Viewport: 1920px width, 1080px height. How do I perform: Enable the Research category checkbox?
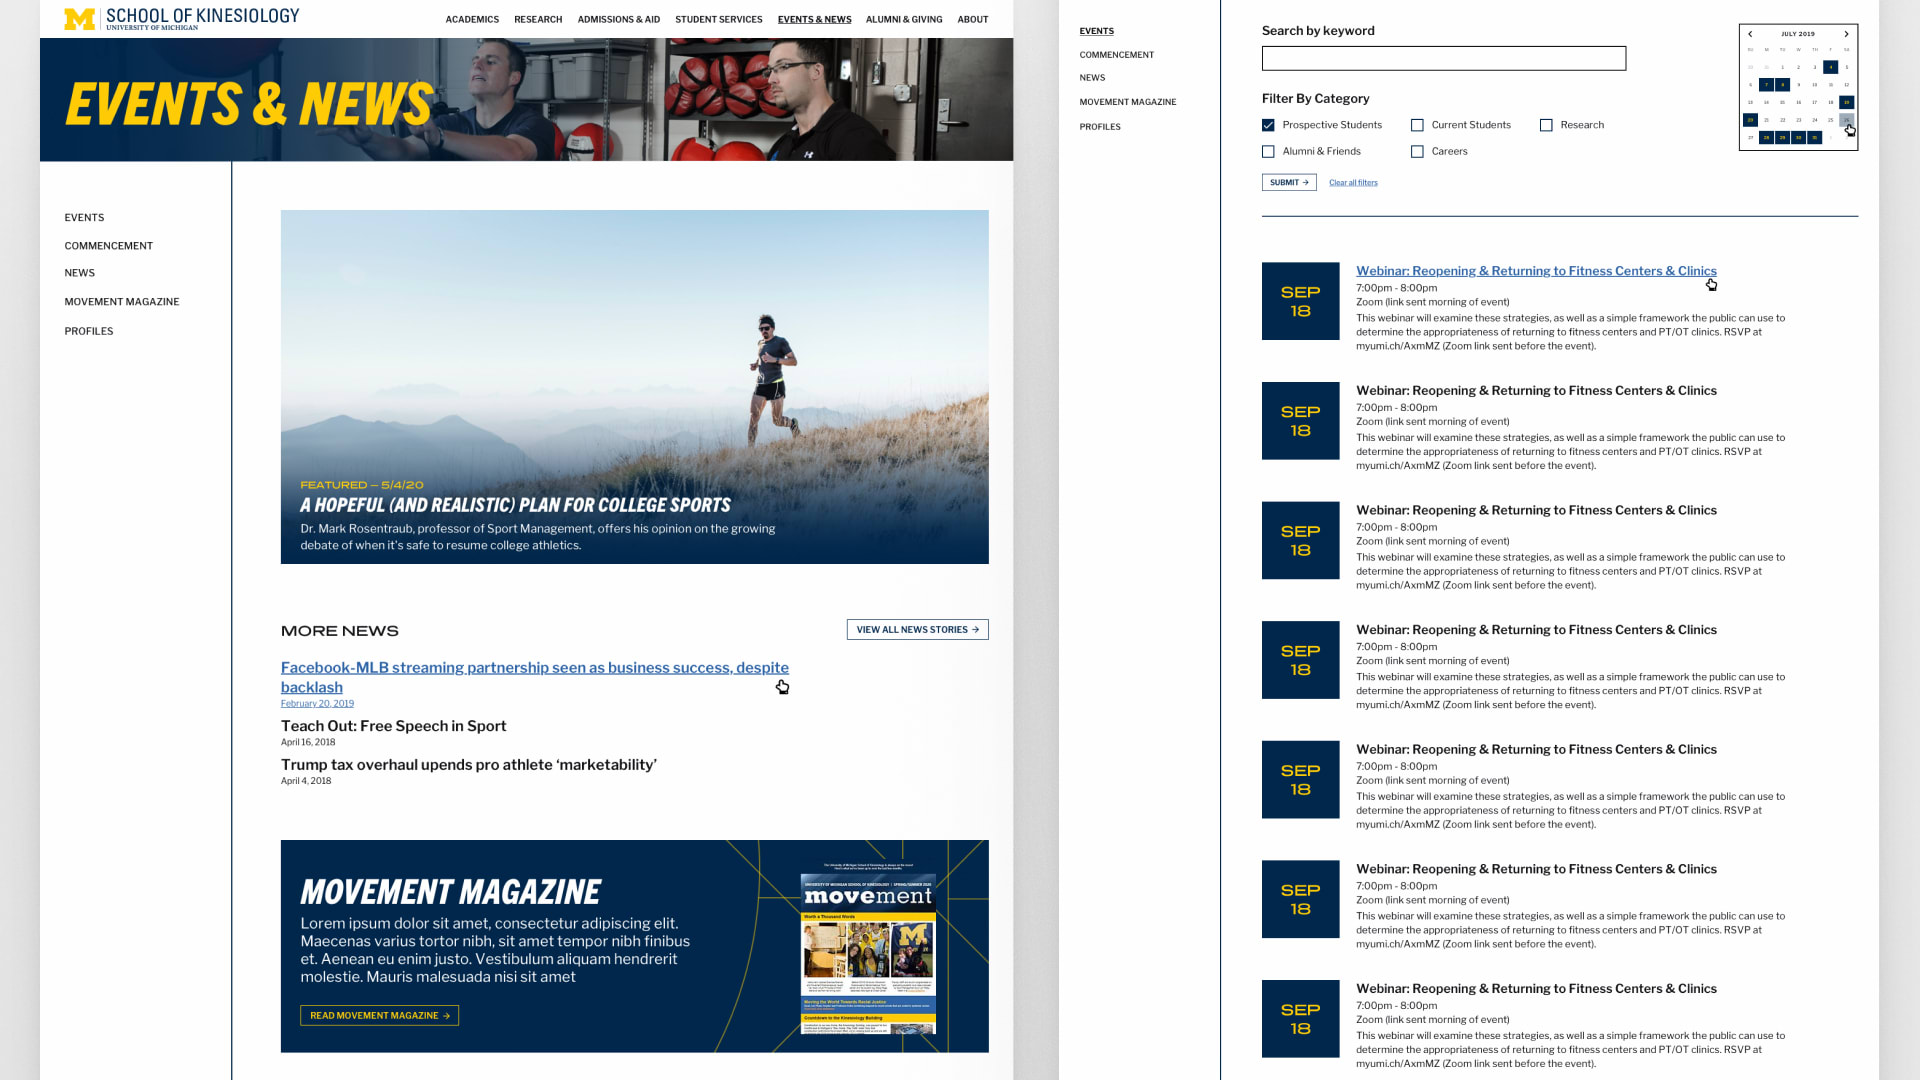(x=1546, y=125)
